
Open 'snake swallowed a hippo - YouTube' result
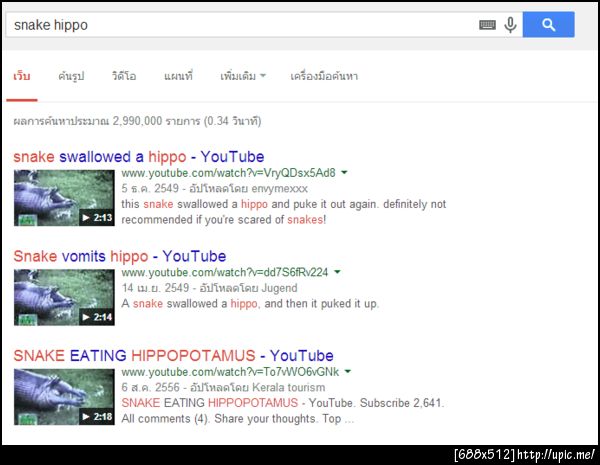[x=139, y=157]
